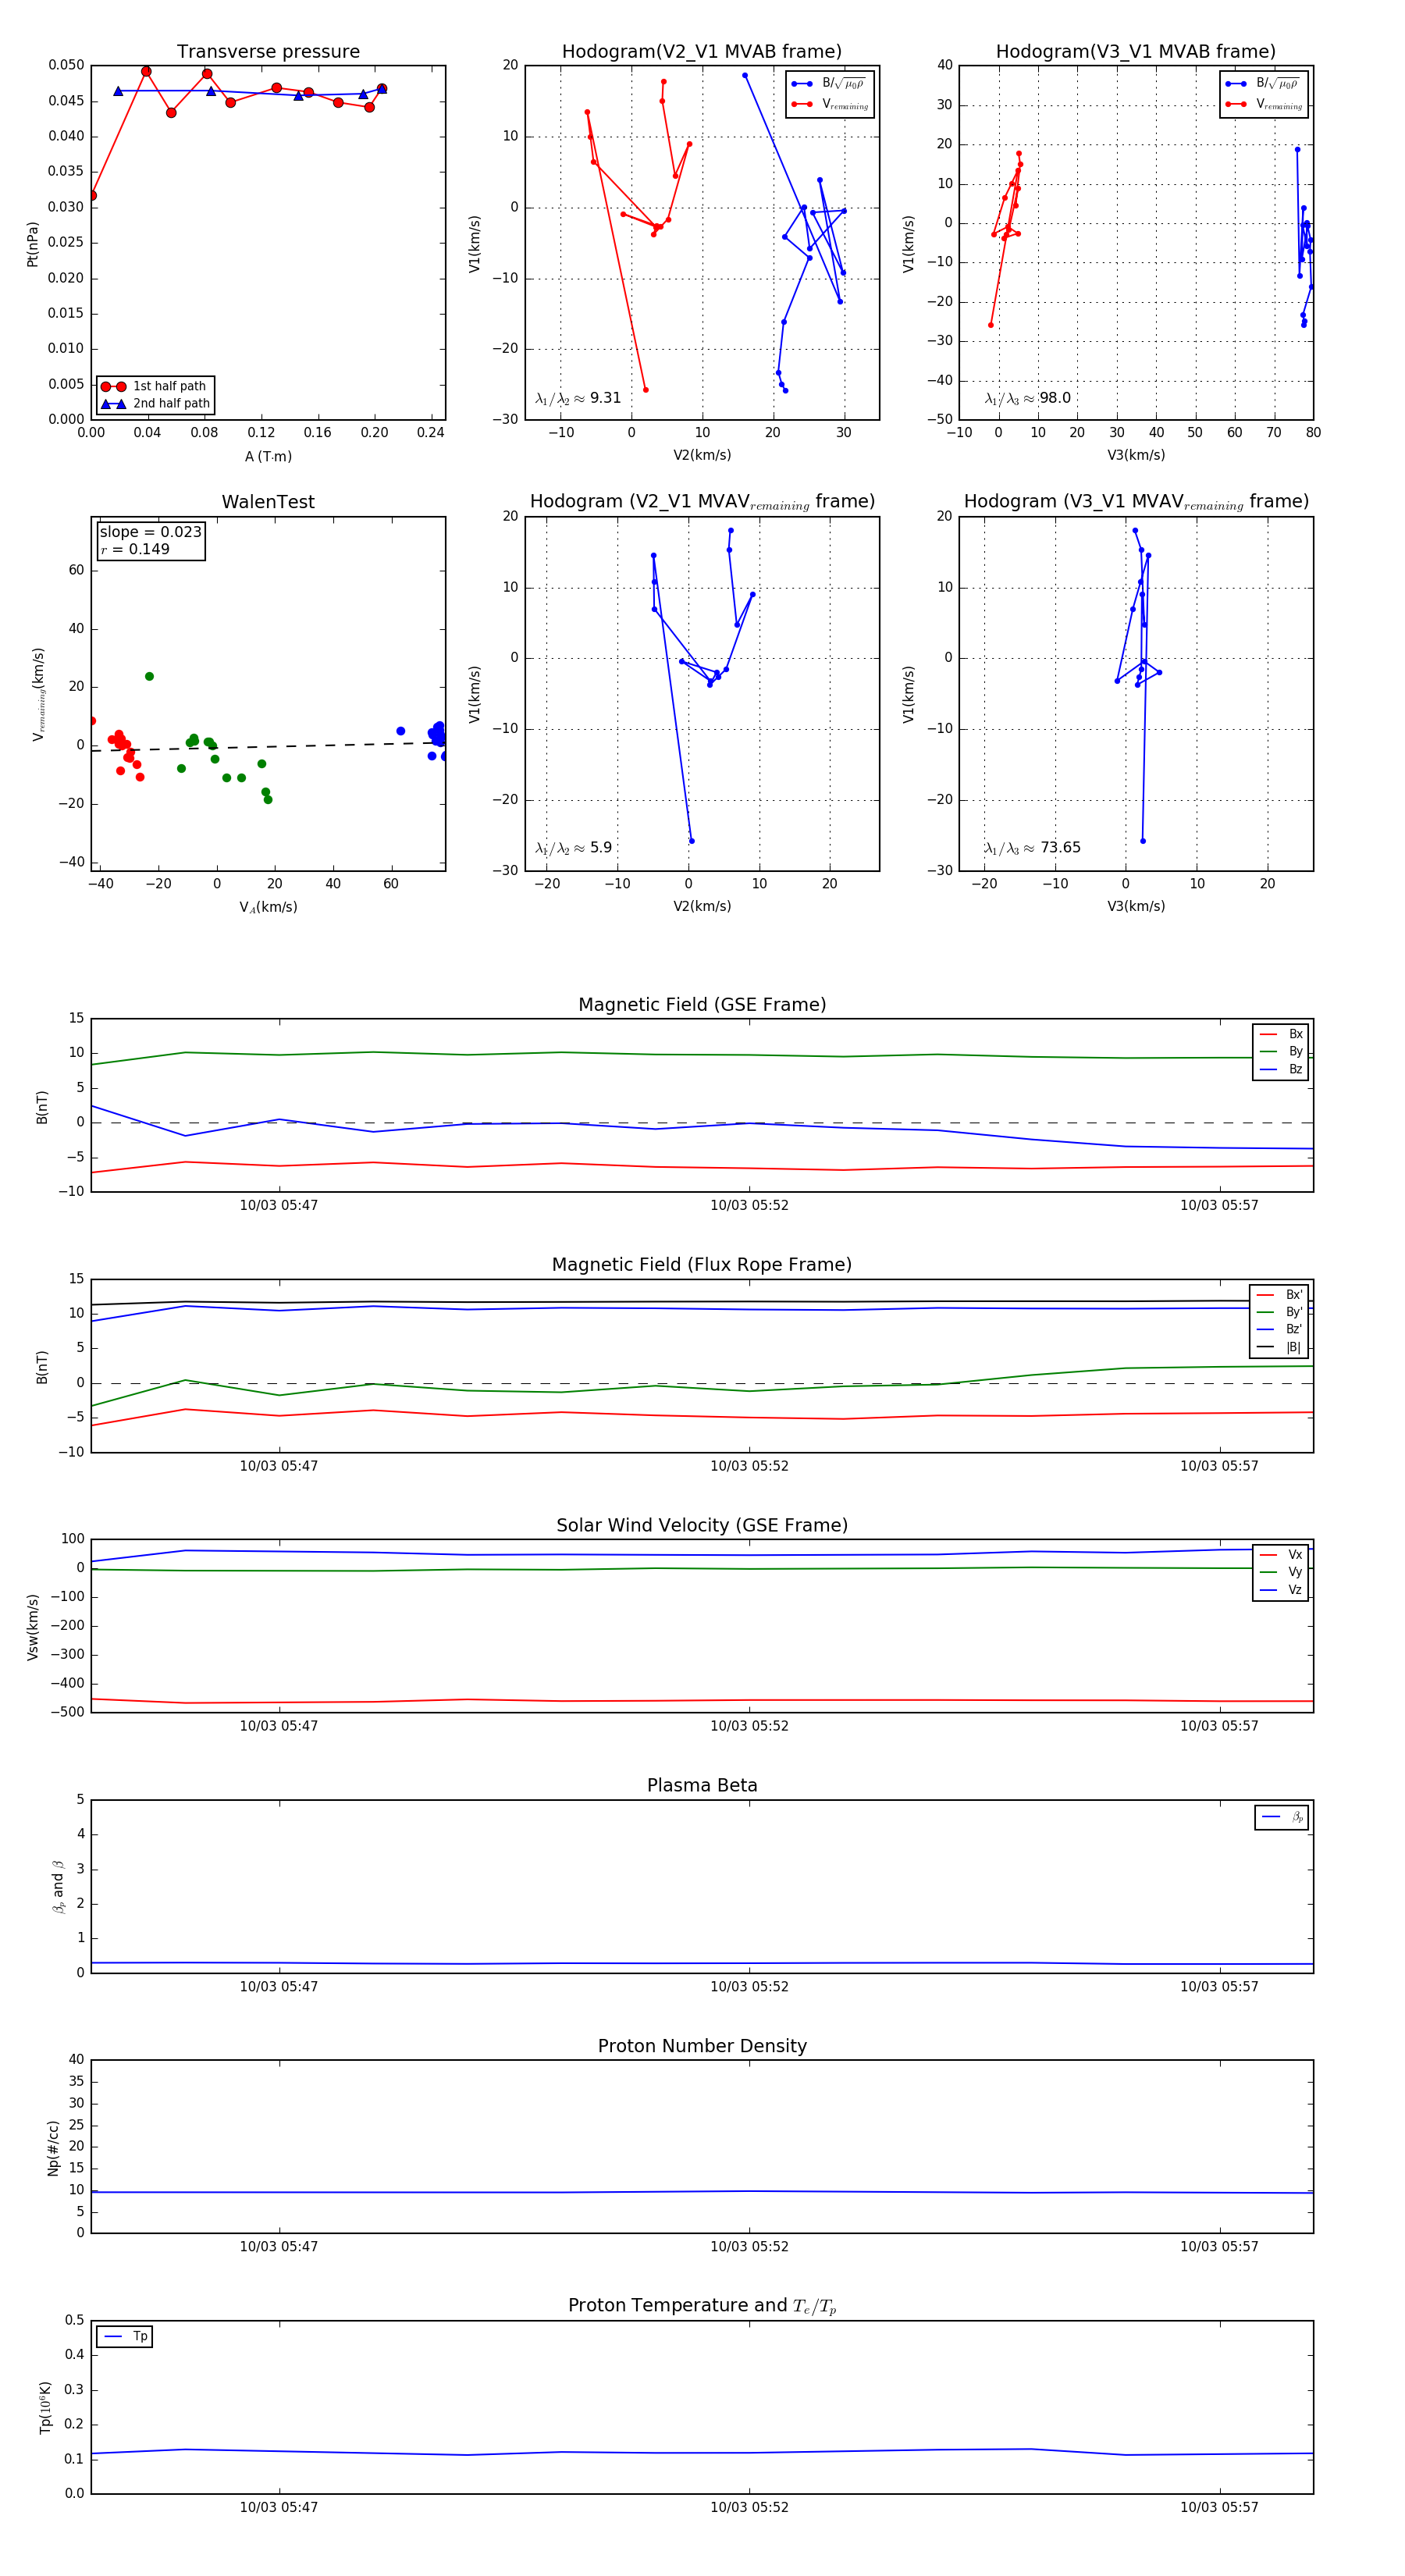Image resolution: width=1405 pixels, height=2576 pixels.
Task: Click the 'Magnetic Field (Flux Rope Frame)' title
Action: click(x=702, y=1265)
